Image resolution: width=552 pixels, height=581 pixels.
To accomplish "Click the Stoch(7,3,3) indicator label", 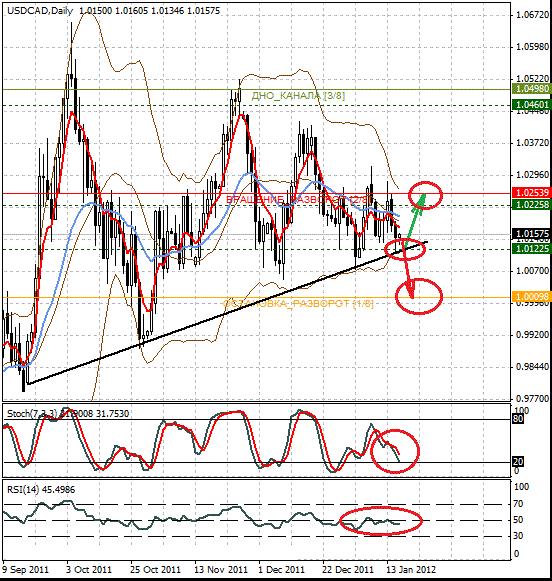I will (31, 414).
